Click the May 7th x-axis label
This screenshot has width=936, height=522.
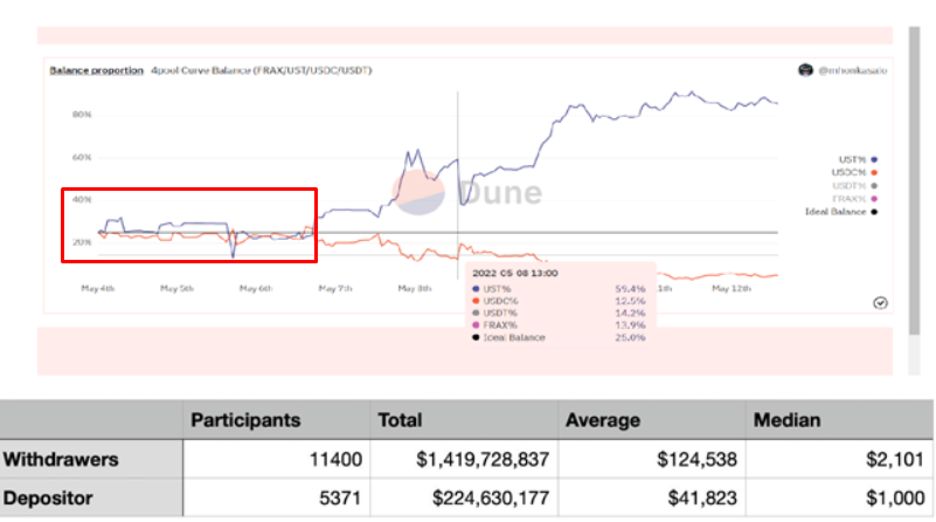[x=336, y=288]
